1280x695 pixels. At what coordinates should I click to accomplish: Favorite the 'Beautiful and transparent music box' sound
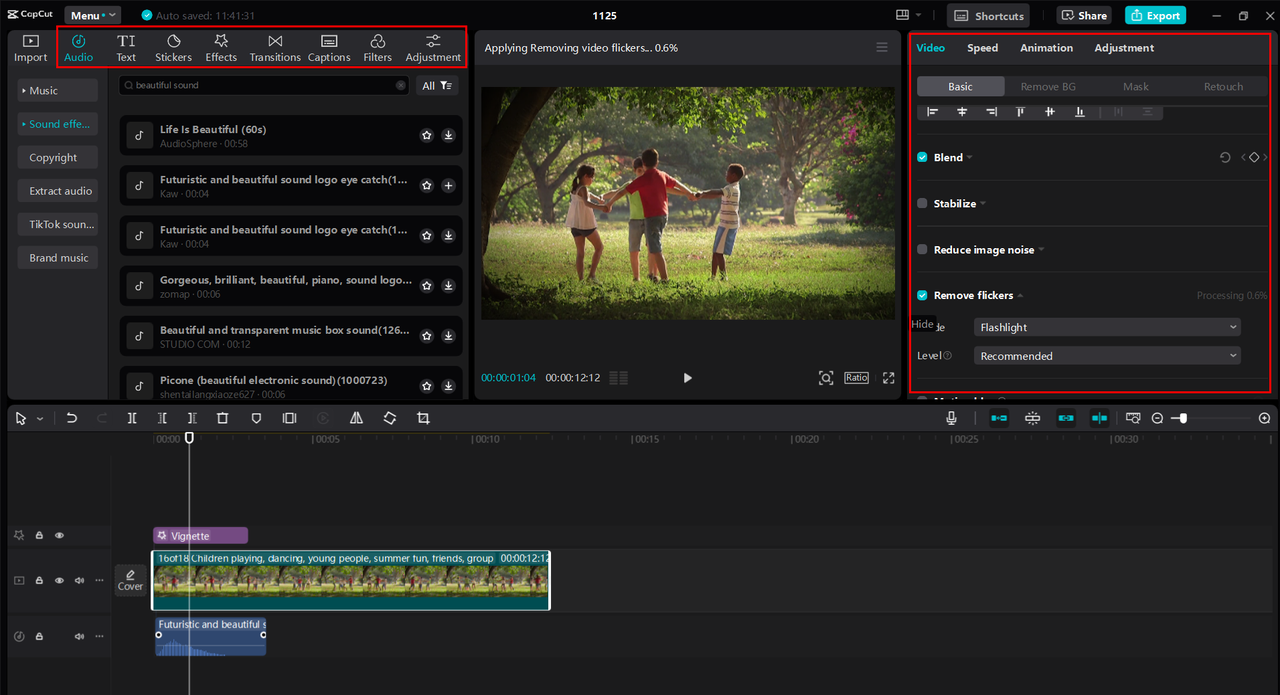[426, 336]
